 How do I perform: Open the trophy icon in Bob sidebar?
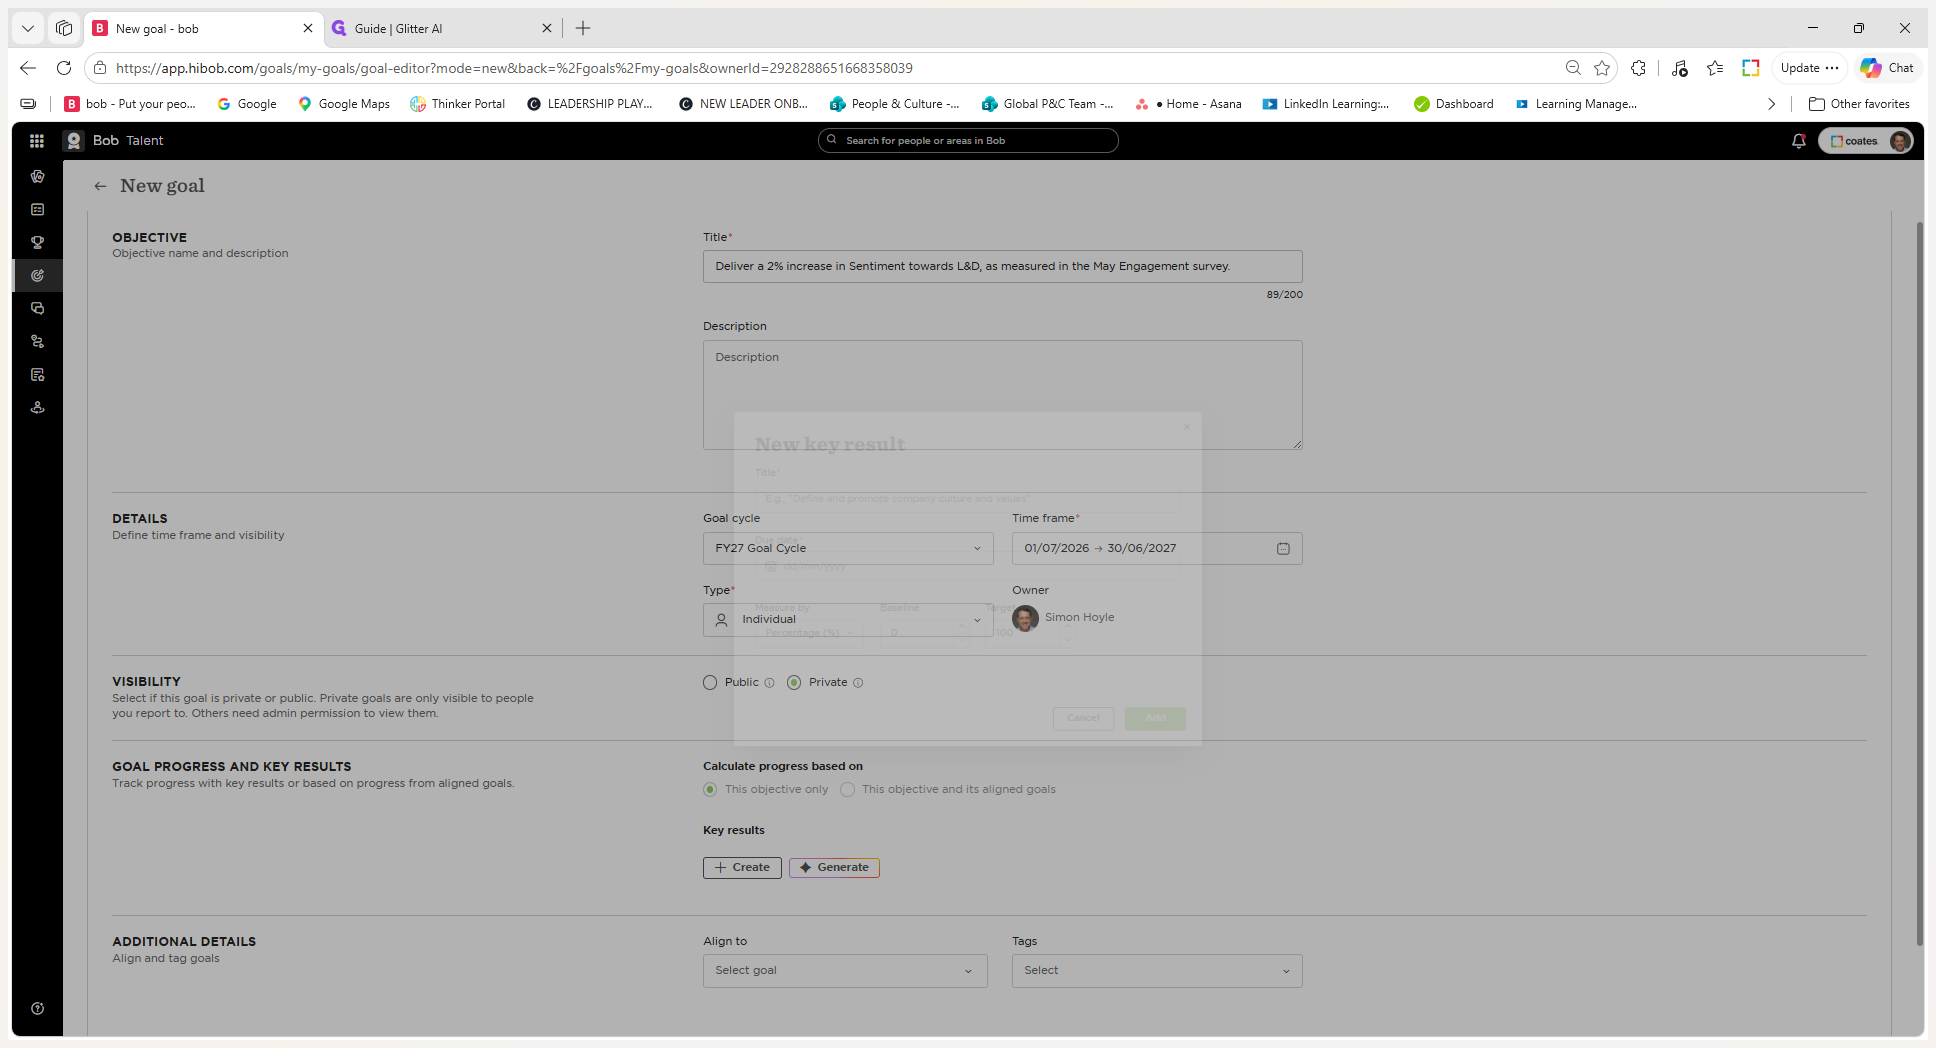point(37,242)
